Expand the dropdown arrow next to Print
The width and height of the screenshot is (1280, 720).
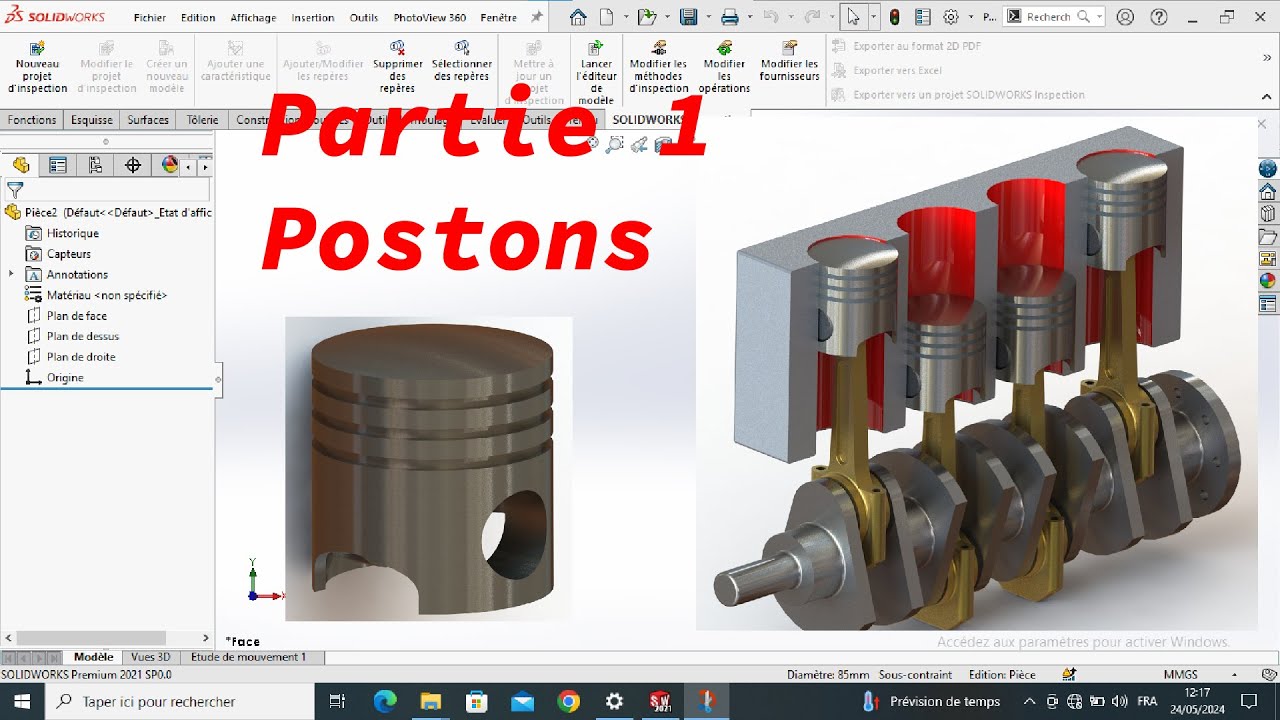[x=749, y=17]
